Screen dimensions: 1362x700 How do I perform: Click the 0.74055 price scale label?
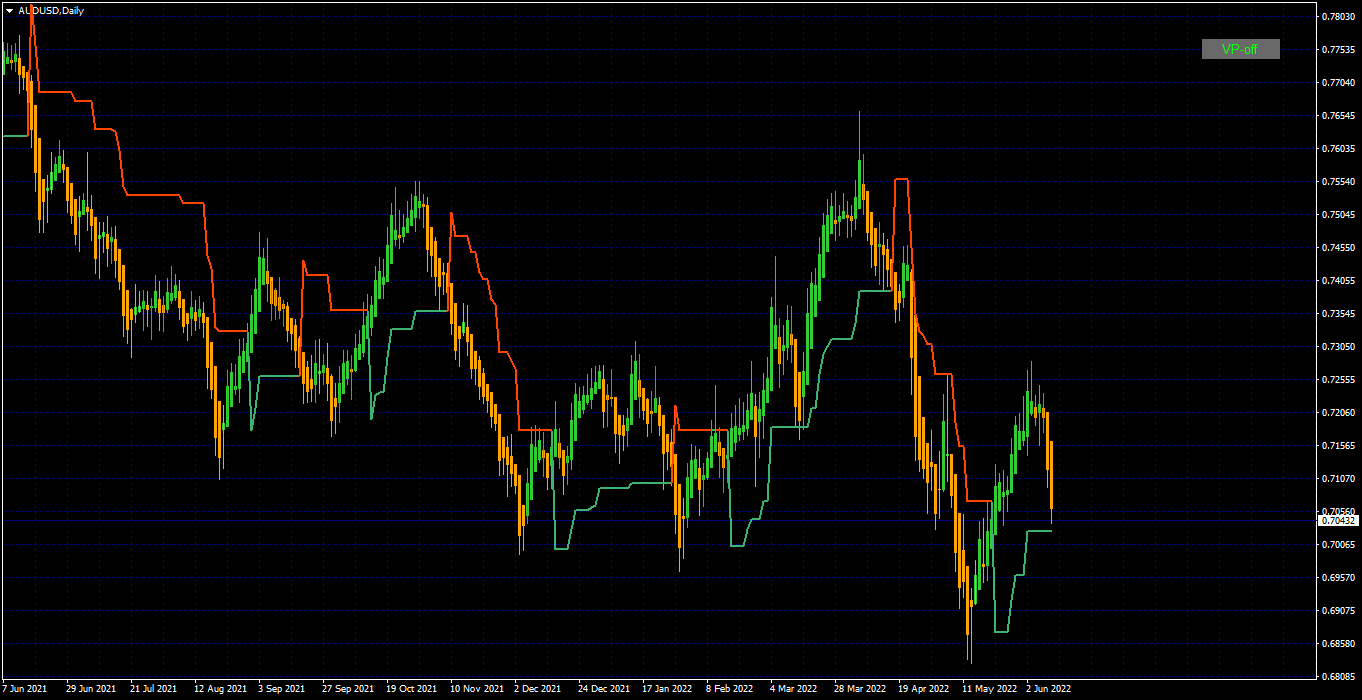pyautogui.click(x=1337, y=281)
